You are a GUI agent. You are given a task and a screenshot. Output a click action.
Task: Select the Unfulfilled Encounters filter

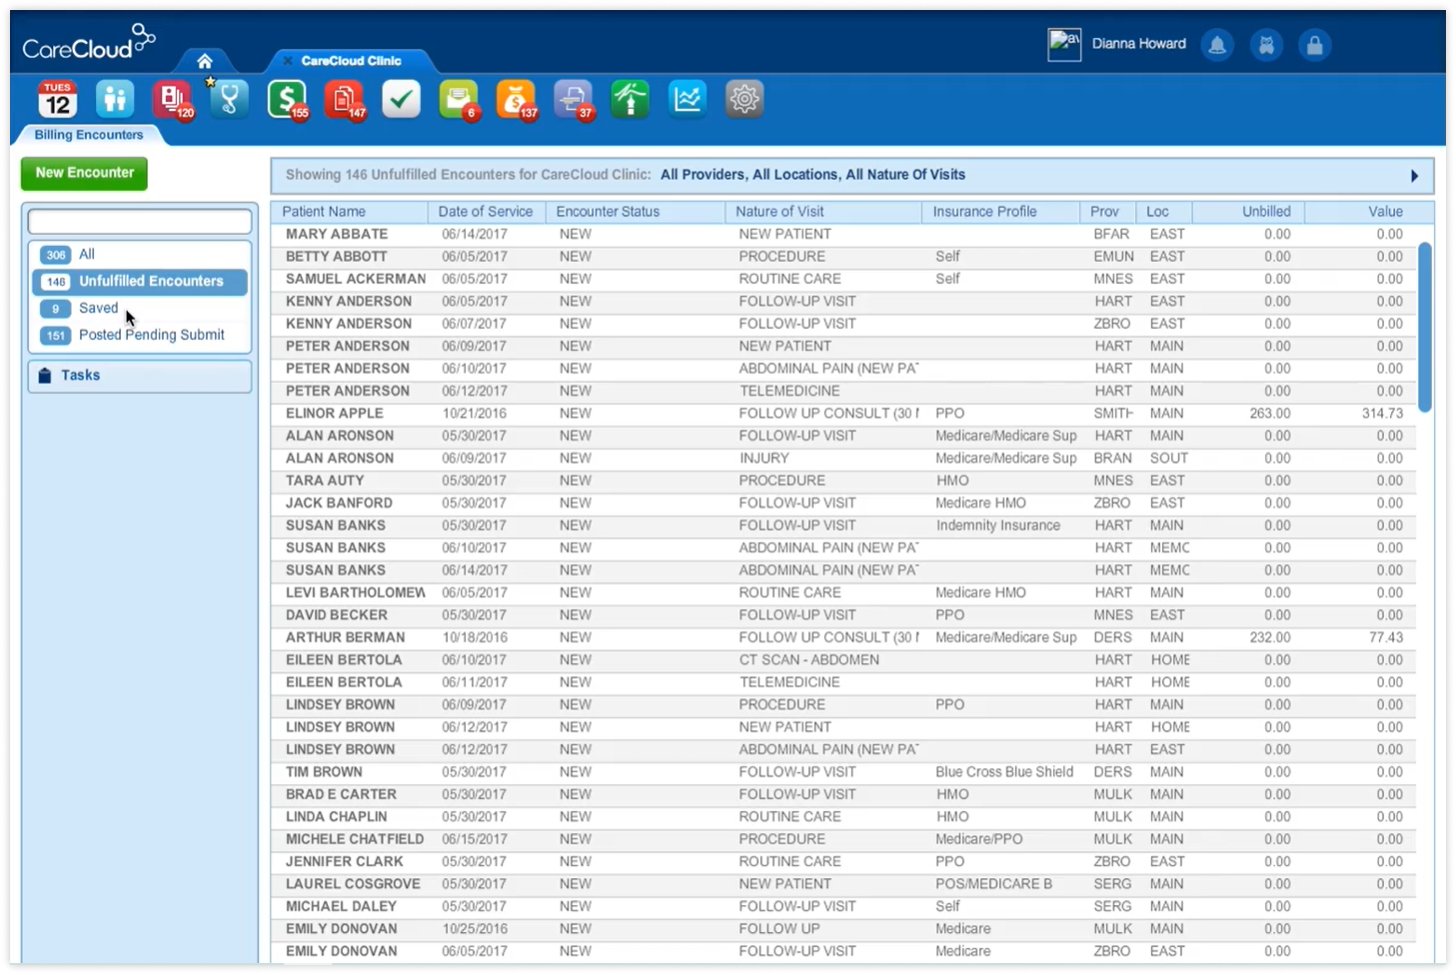(151, 281)
